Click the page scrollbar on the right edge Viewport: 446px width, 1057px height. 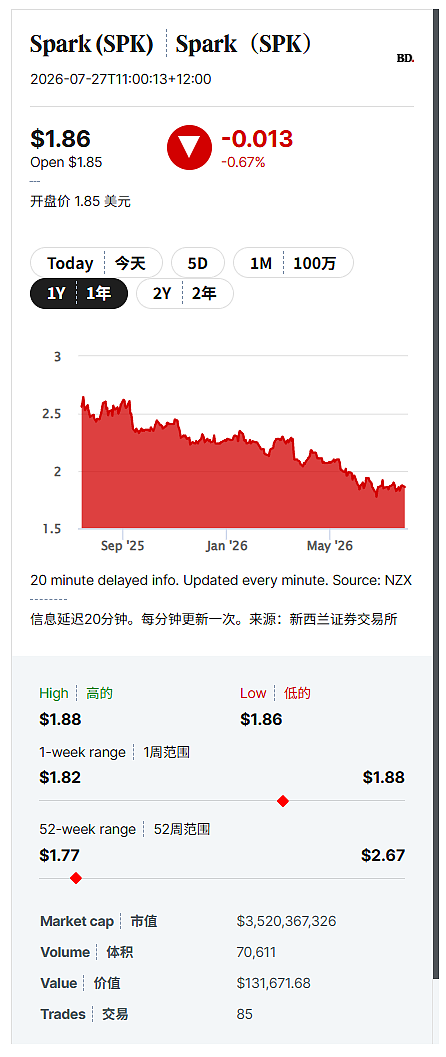436,528
